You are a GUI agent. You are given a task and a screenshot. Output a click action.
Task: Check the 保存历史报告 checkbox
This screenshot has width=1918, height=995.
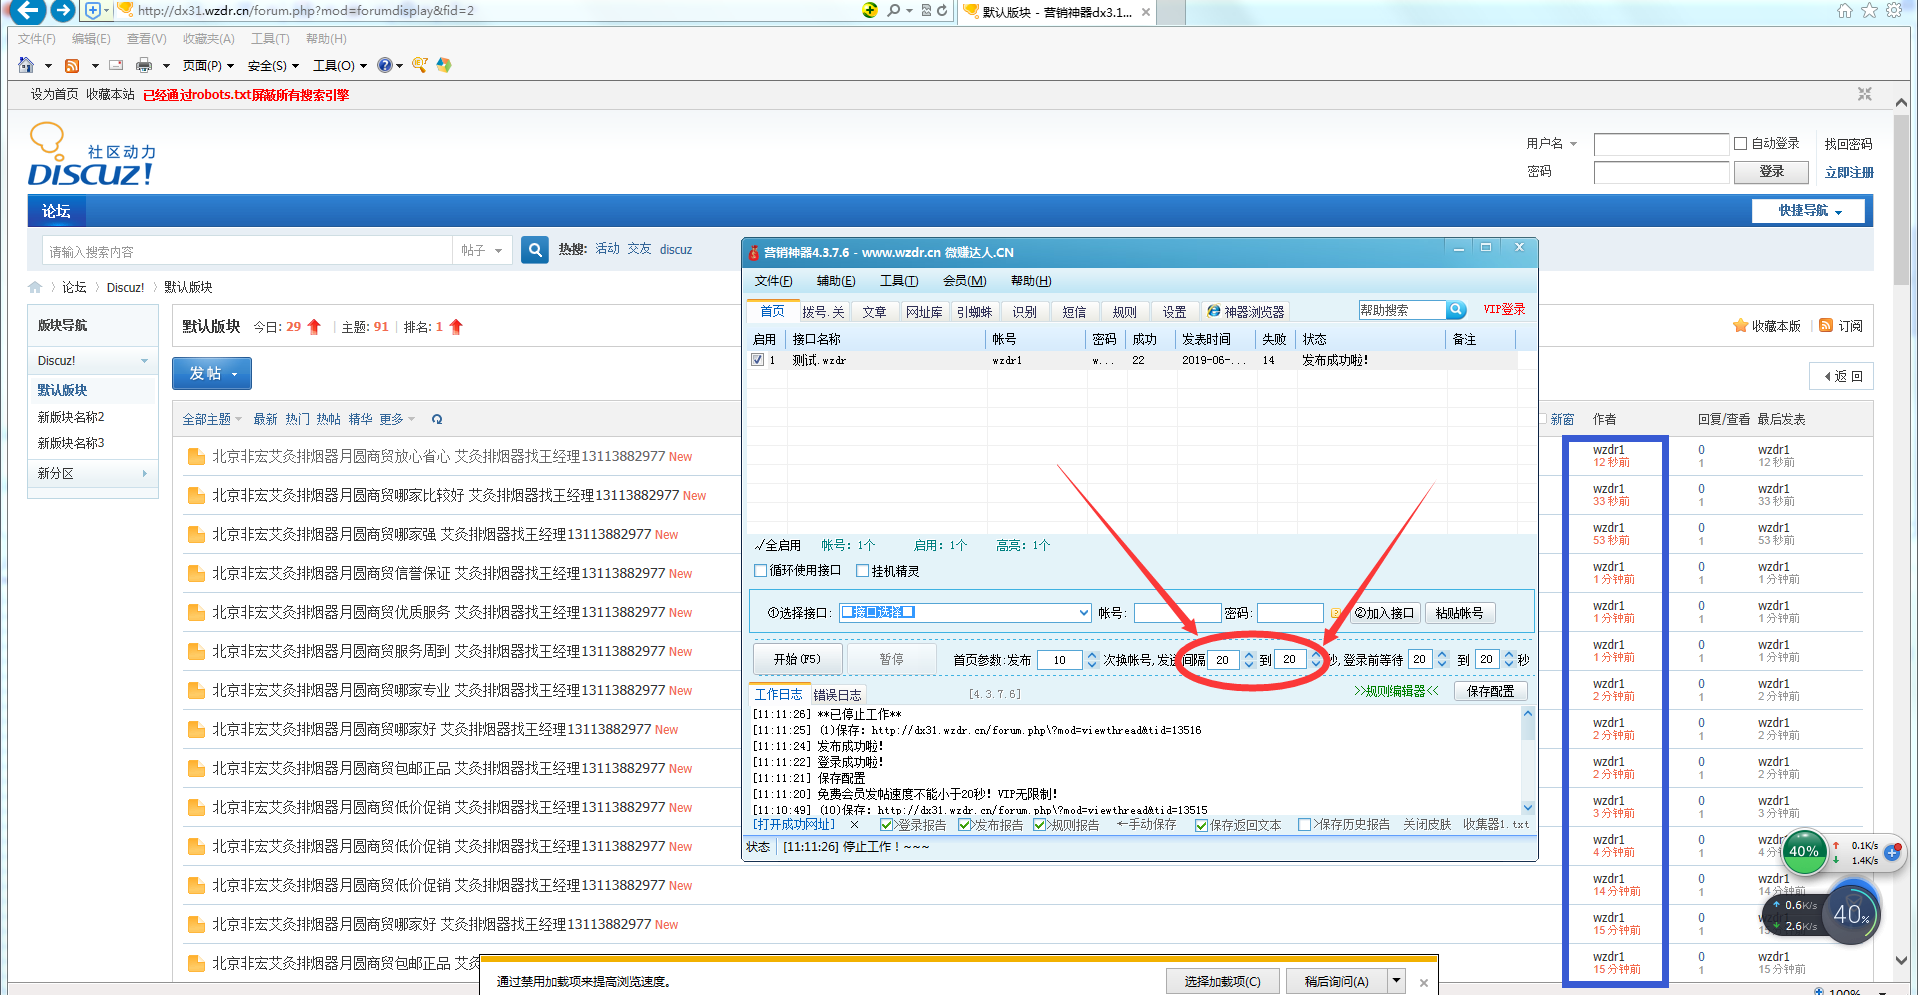[1304, 824]
